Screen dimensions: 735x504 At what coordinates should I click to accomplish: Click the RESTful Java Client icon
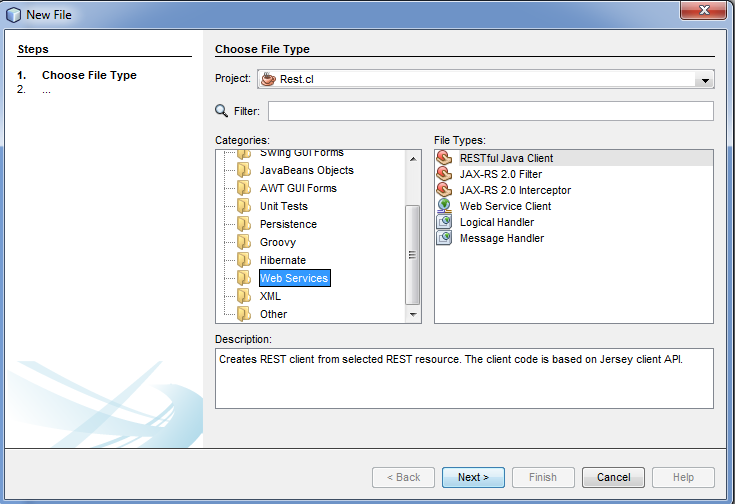[x=444, y=158]
